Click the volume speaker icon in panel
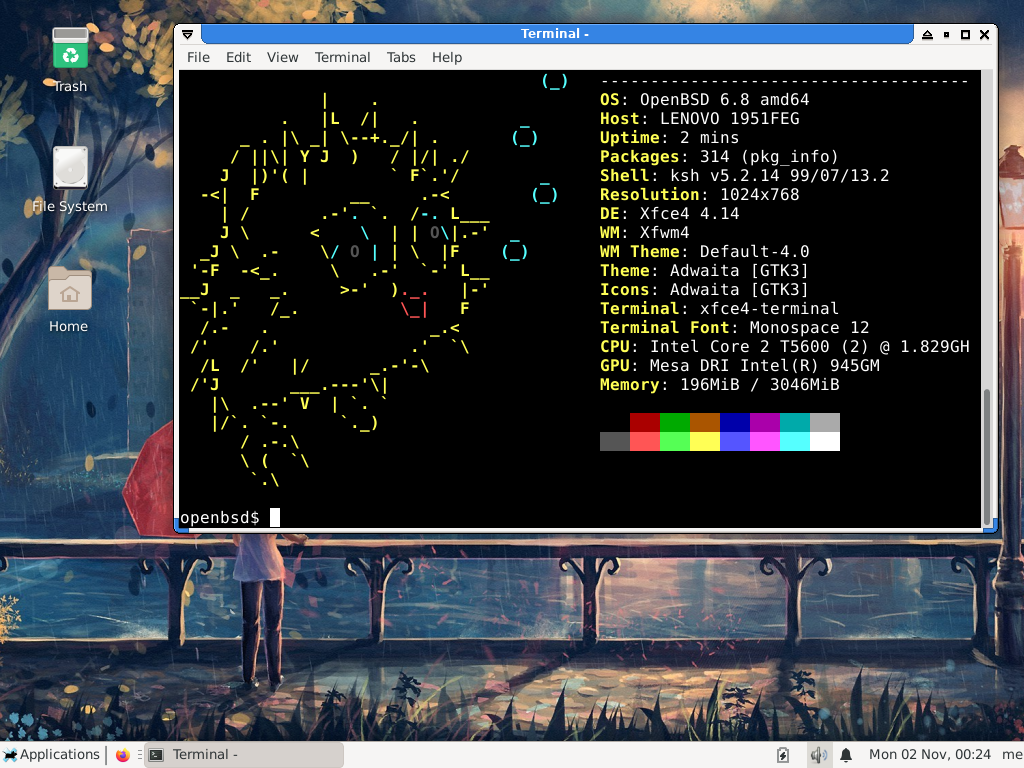Image resolution: width=1024 pixels, height=768 pixels. [x=818, y=755]
